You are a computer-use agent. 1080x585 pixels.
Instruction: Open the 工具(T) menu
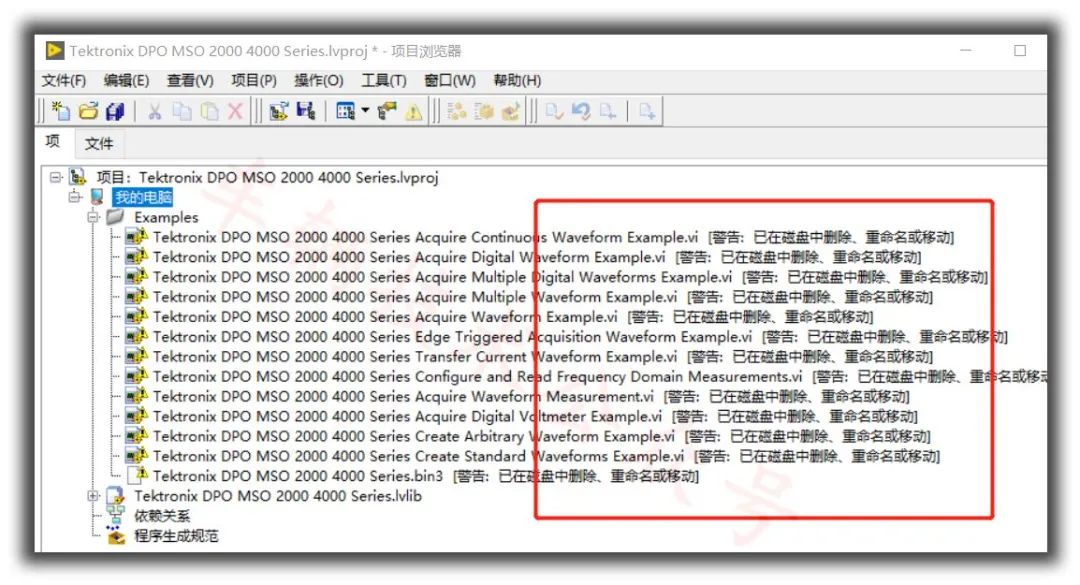click(384, 81)
